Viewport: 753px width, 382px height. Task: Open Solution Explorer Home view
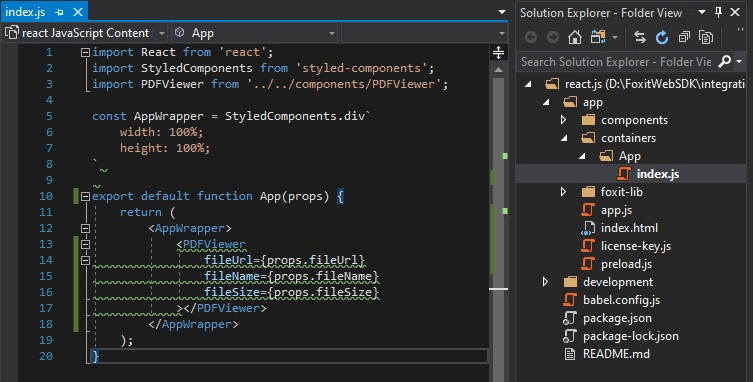point(575,37)
